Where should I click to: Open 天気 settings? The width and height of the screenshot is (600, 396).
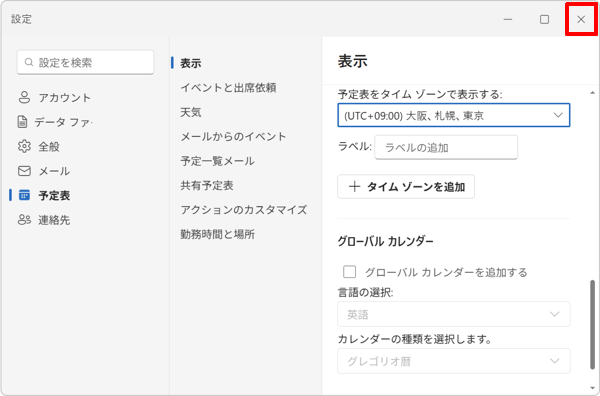click(191, 112)
